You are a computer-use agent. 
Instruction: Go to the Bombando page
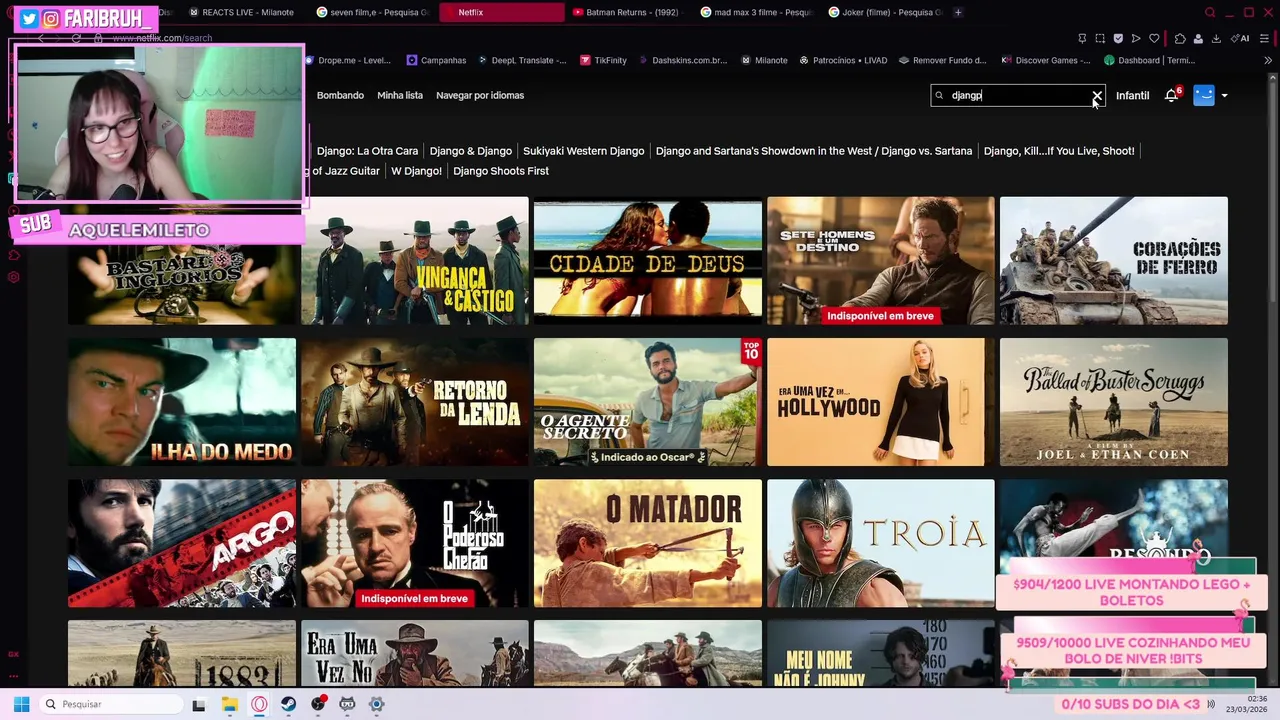click(340, 95)
